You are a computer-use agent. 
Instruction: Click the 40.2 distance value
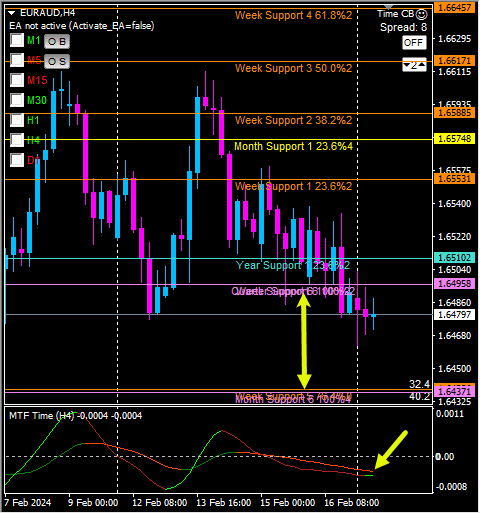(419, 396)
